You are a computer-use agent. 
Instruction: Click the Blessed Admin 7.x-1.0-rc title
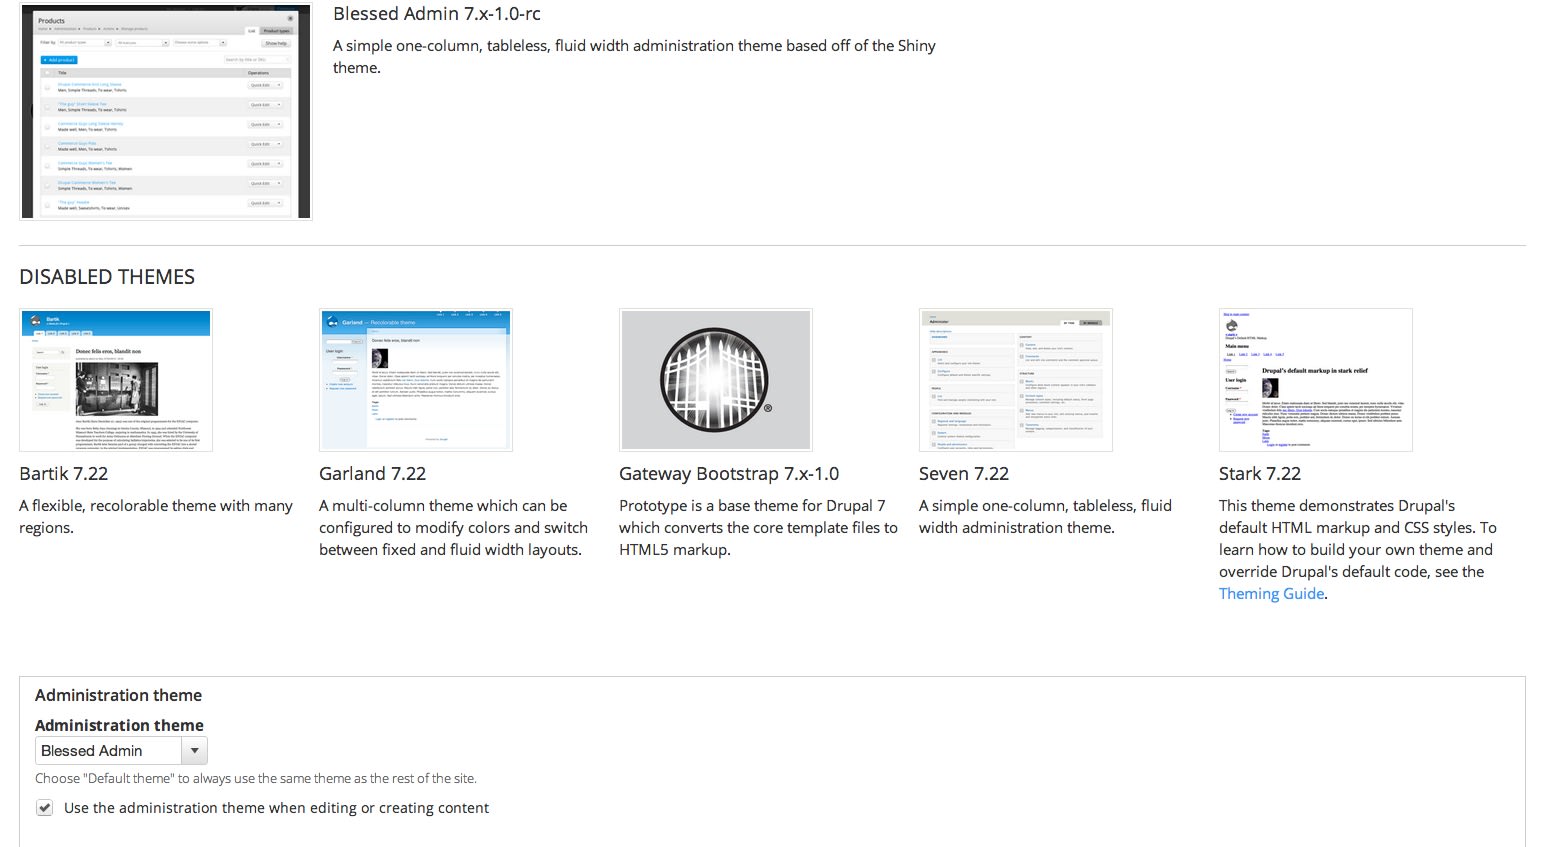tap(437, 14)
